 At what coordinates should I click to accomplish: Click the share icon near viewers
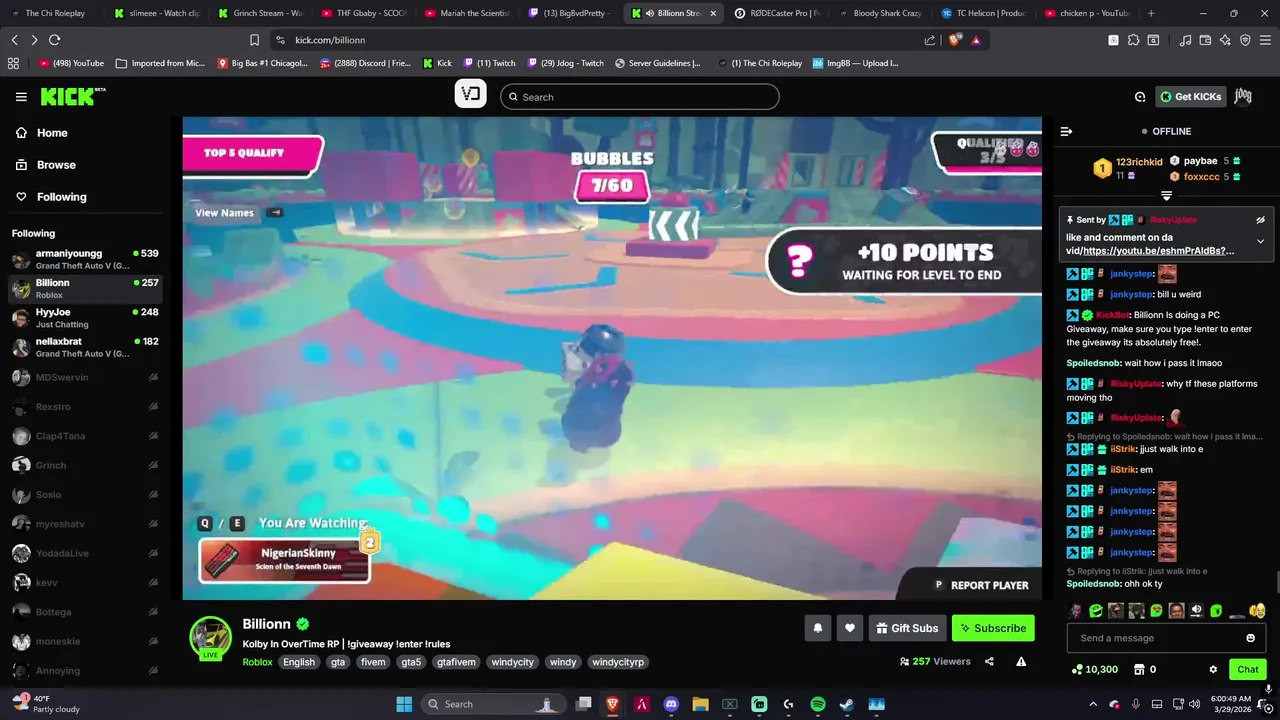tap(989, 661)
